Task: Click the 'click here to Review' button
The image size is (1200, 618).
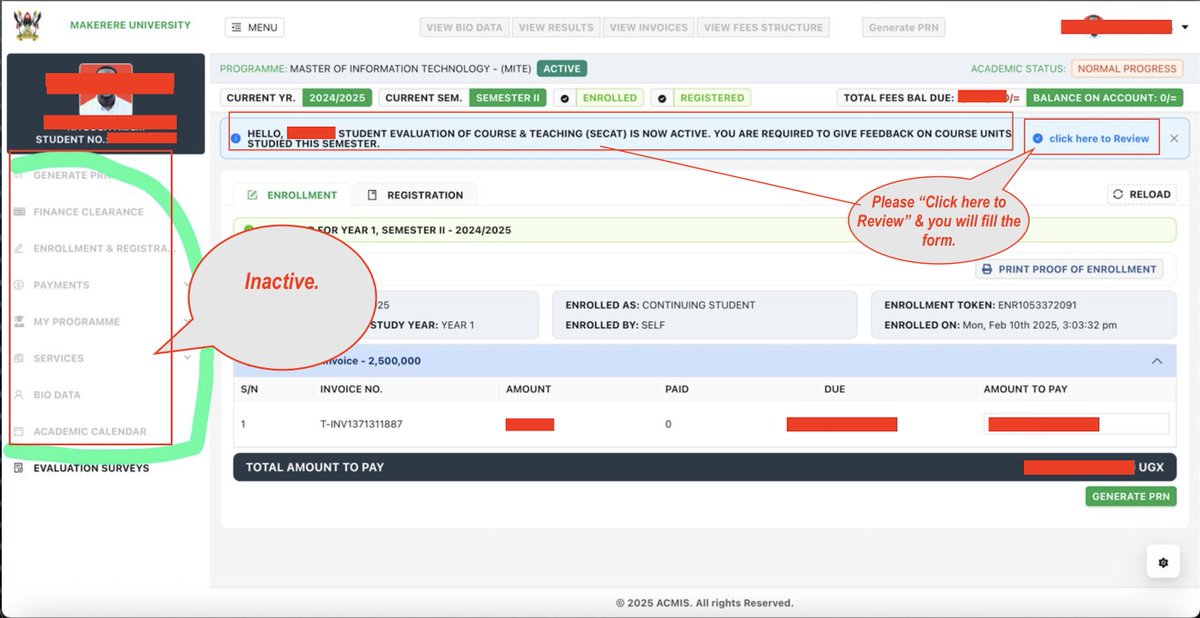Action: (1091, 138)
